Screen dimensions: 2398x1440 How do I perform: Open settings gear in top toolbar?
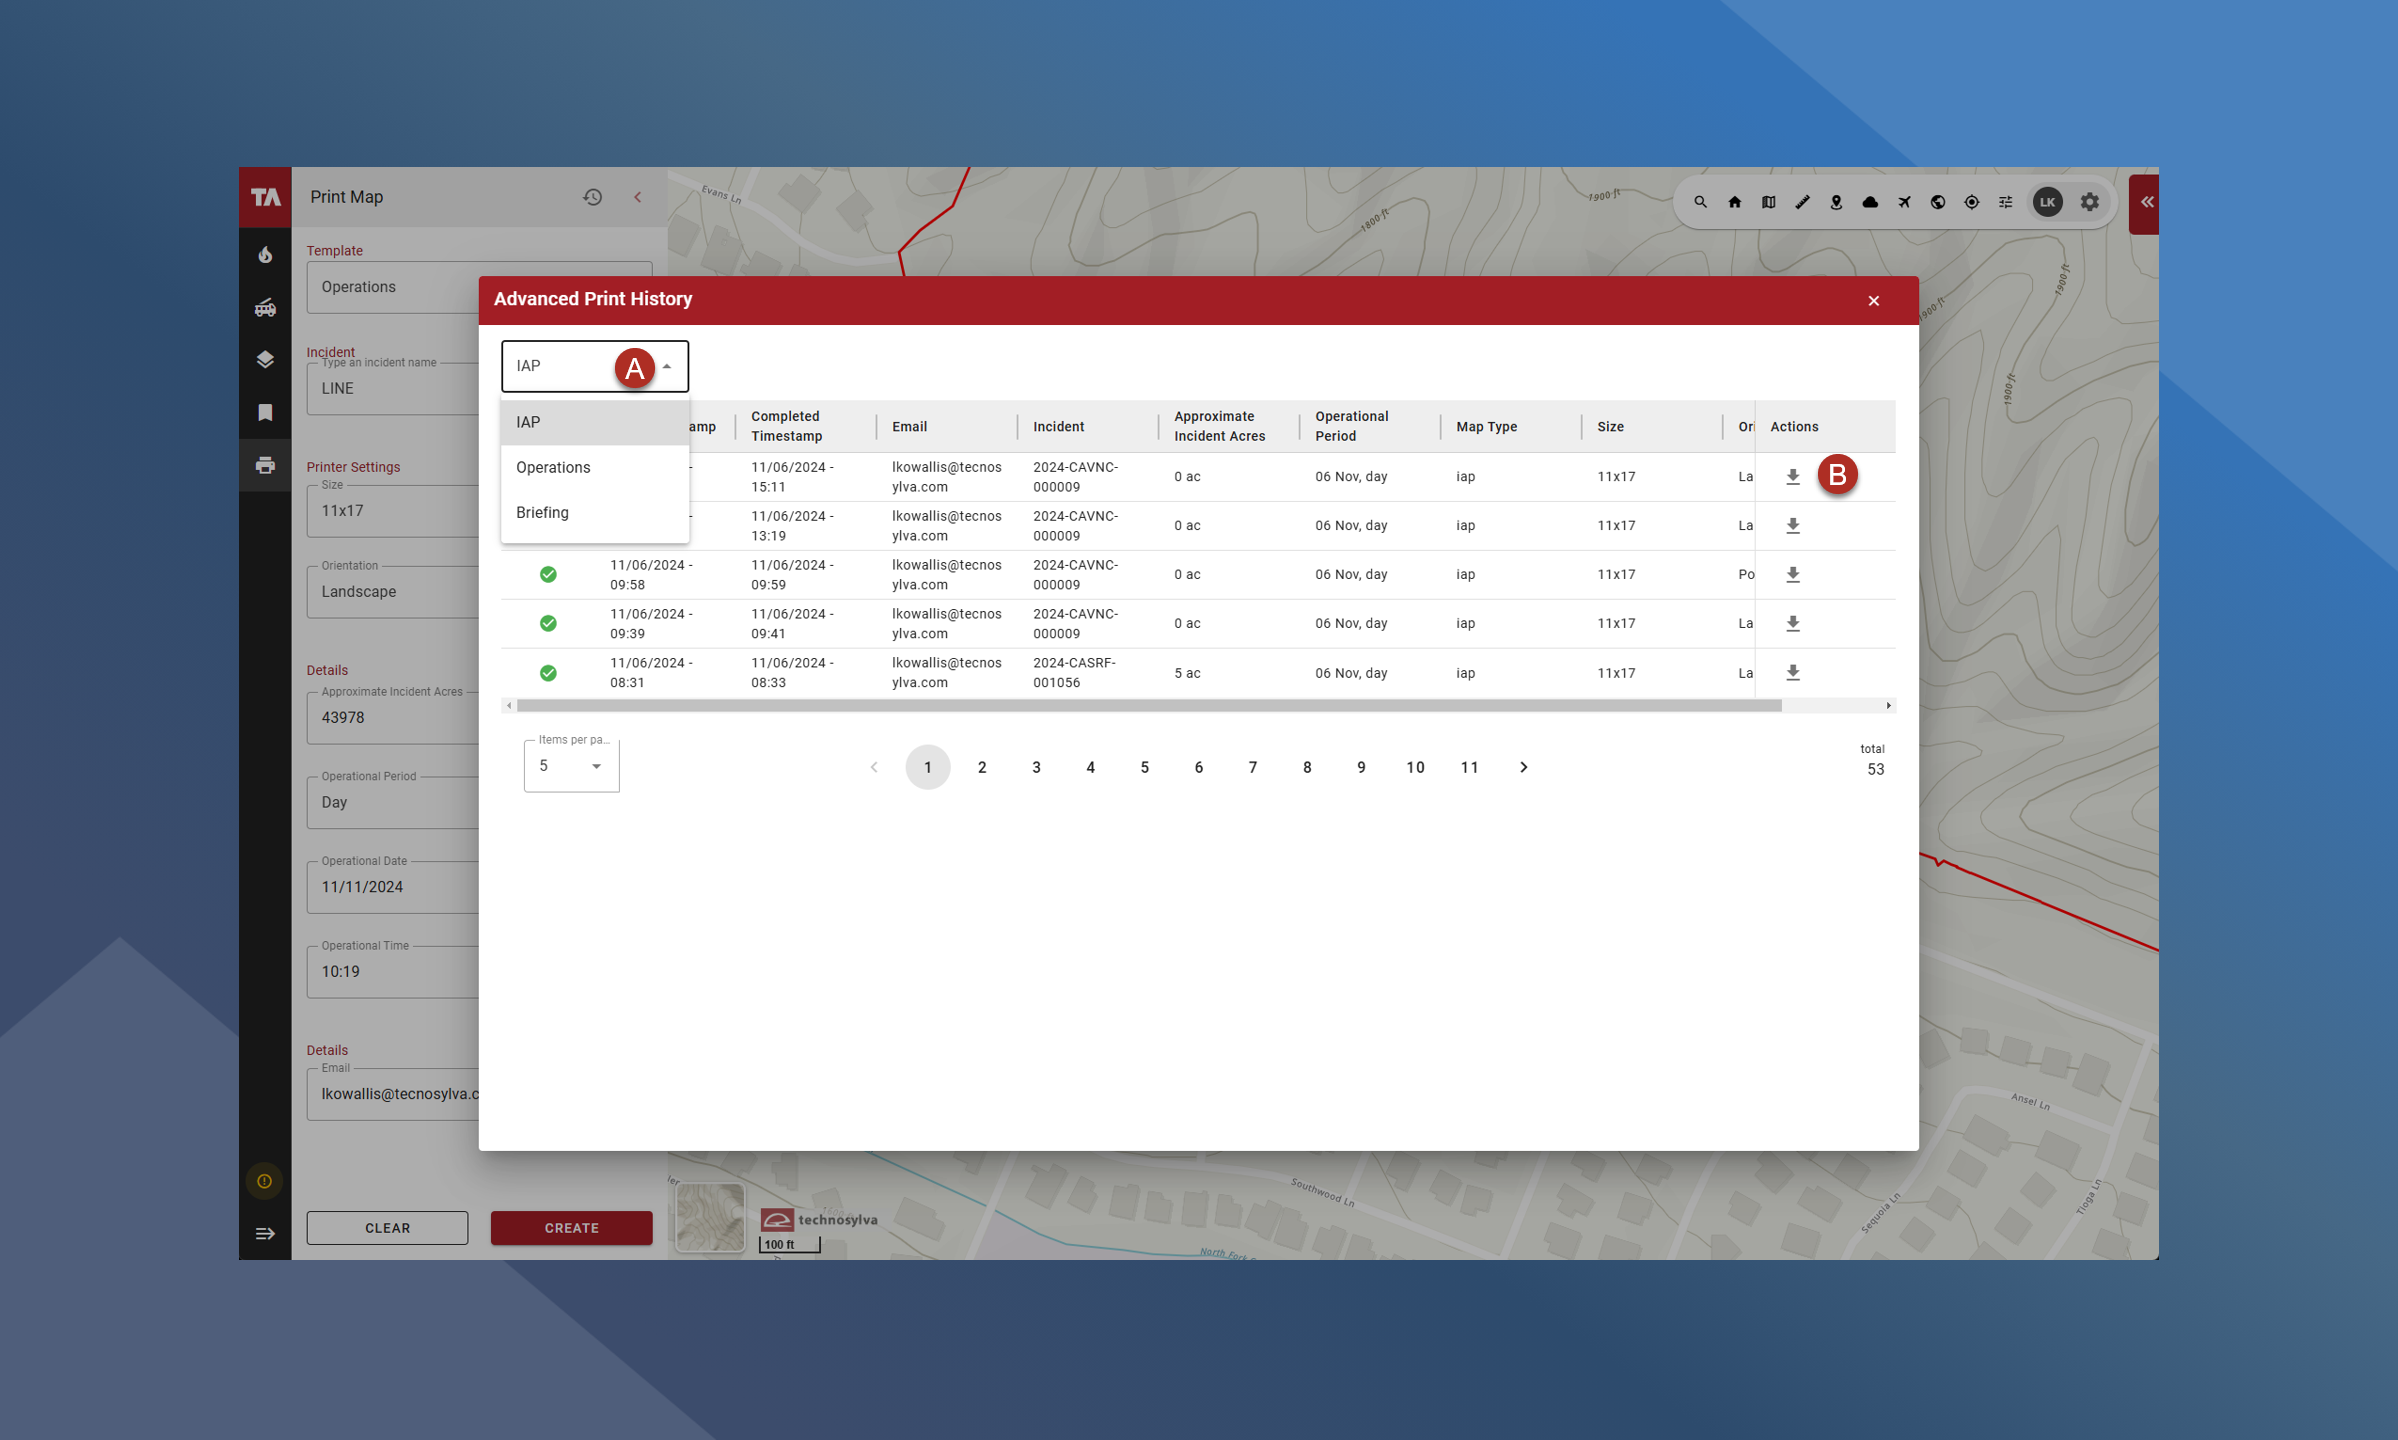2089,202
